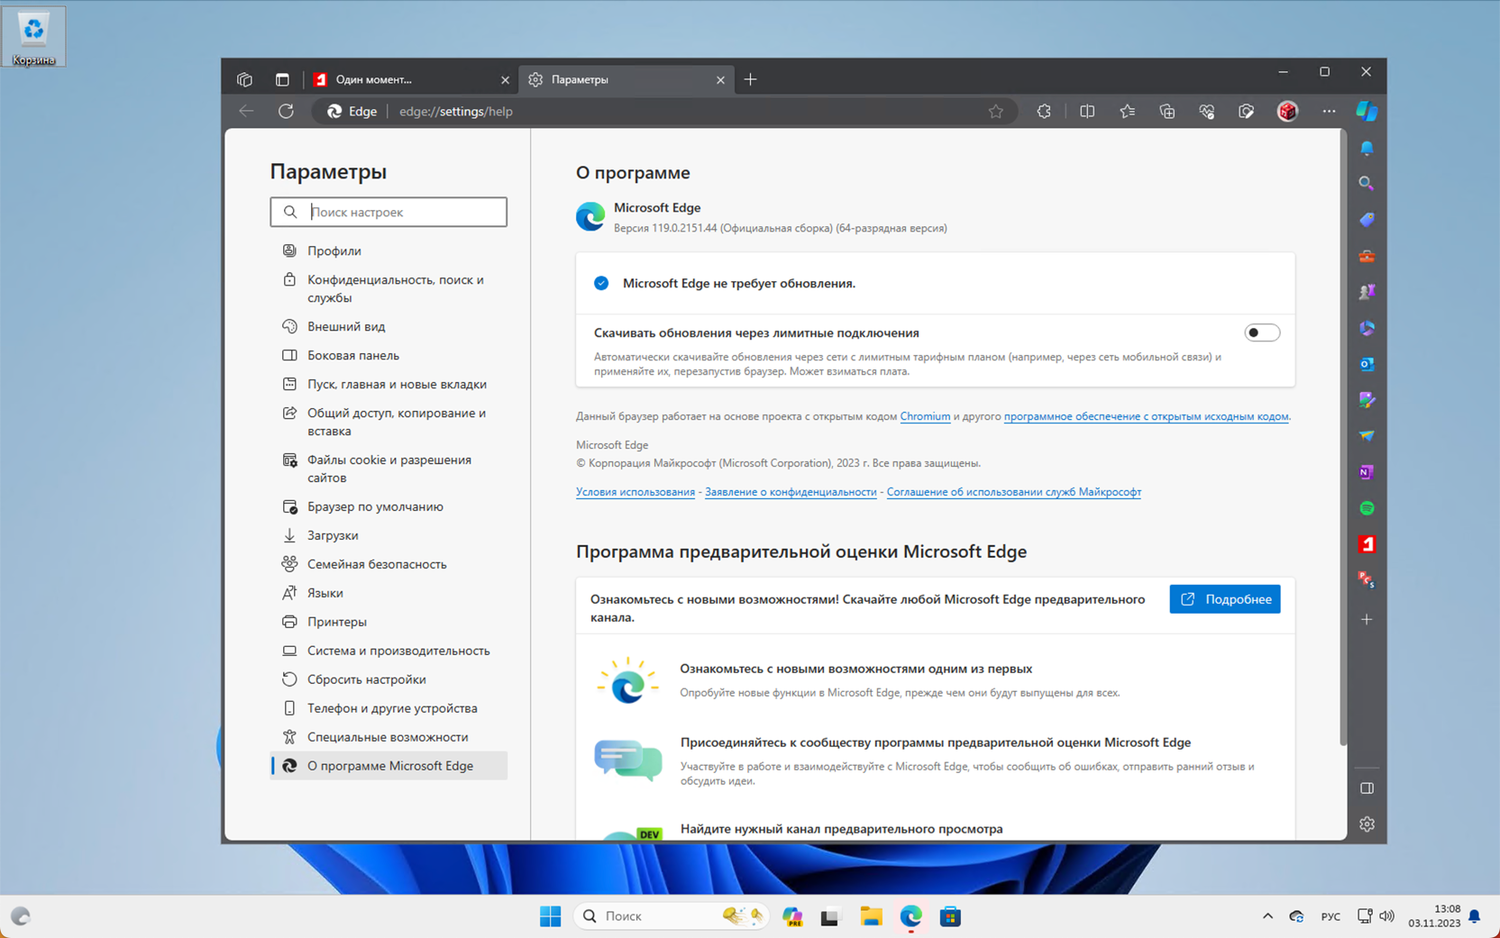Open Файлы cookie и разрешения сайтов

pyautogui.click(x=388, y=469)
